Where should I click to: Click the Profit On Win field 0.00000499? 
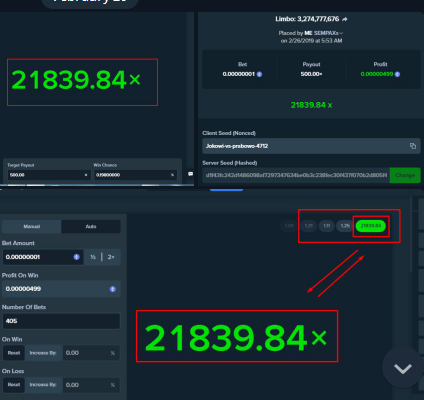61,289
